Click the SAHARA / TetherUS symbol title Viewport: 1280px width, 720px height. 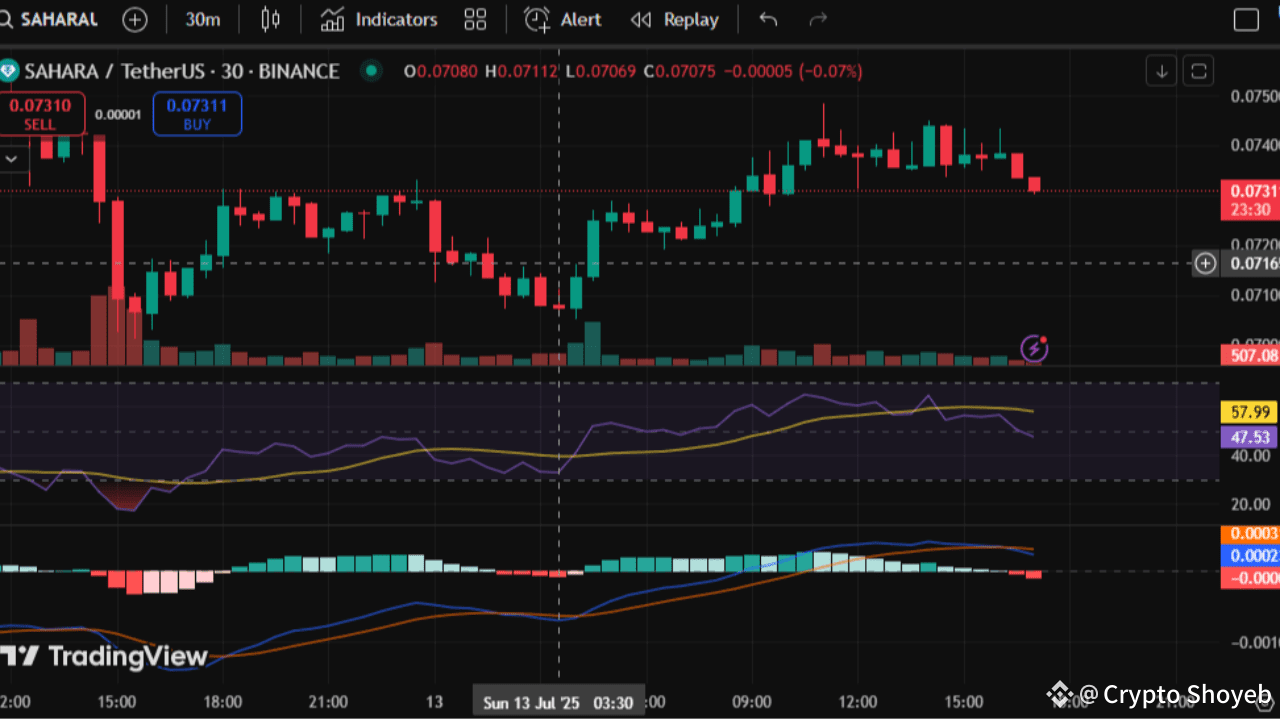pyautogui.click(x=181, y=71)
